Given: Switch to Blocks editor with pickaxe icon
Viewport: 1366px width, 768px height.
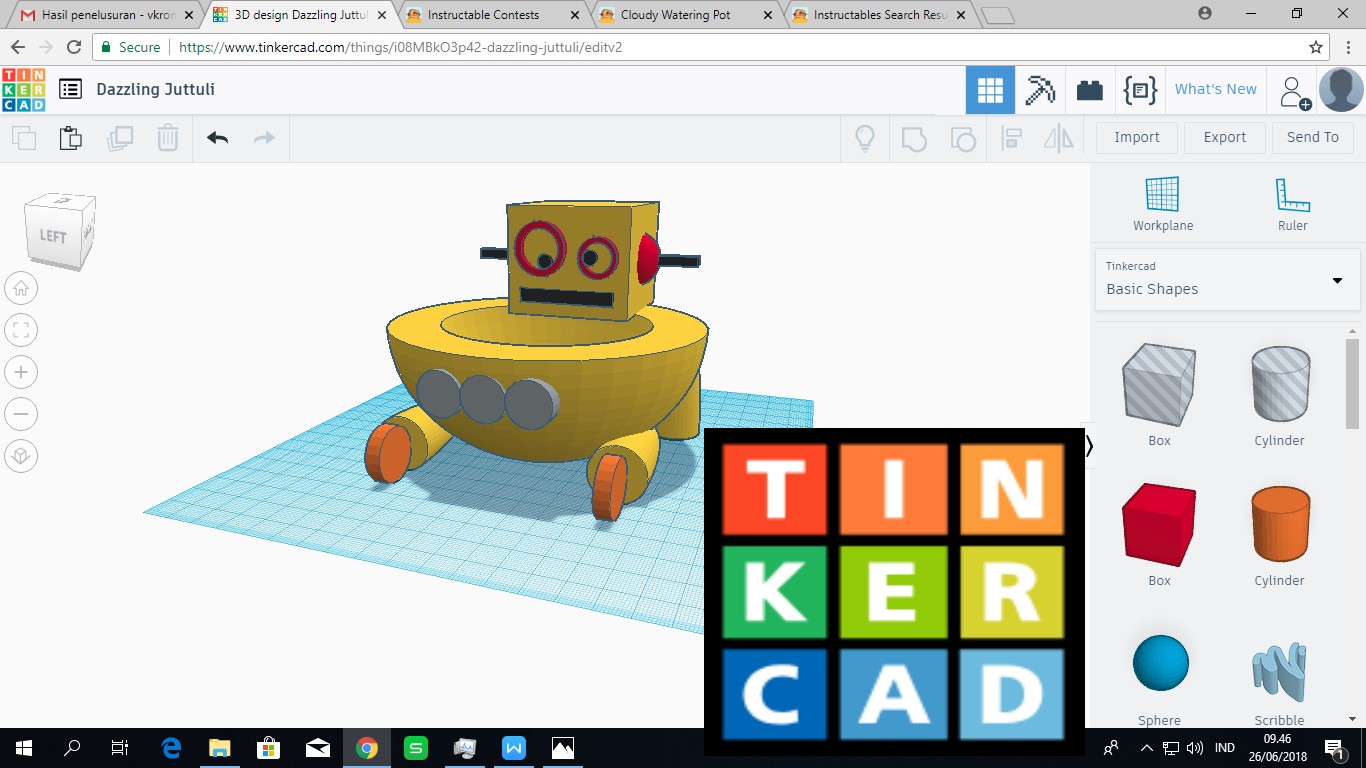Looking at the screenshot, I should coord(1040,89).
